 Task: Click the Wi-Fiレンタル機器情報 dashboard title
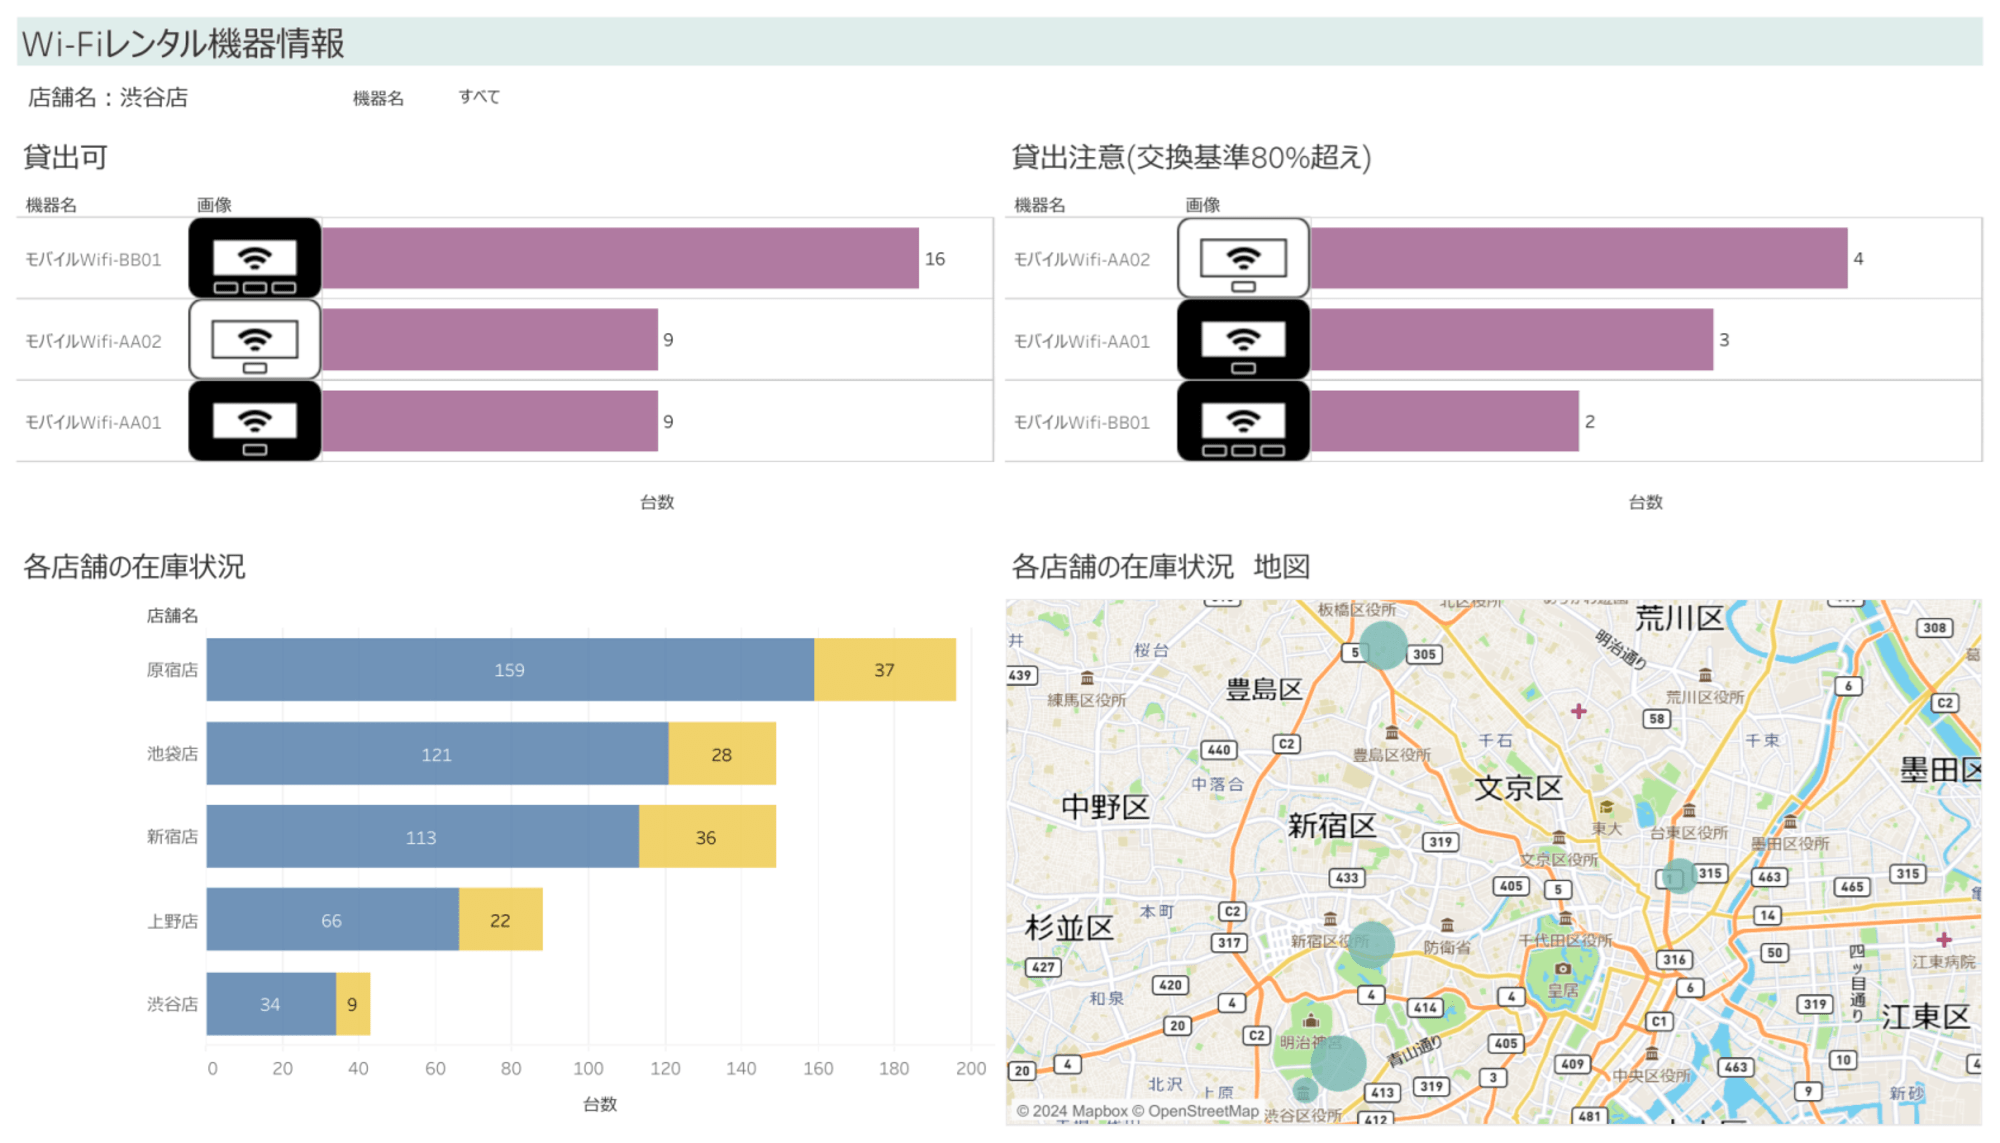183,43
